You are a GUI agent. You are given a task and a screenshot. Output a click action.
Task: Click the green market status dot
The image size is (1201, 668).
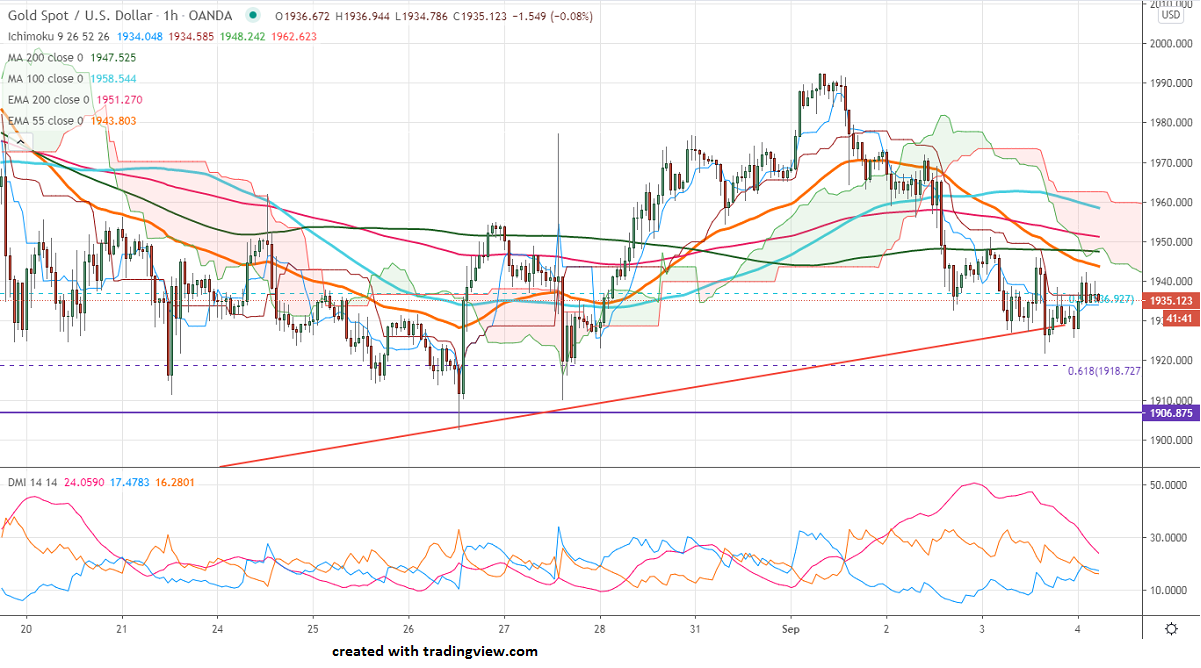(x=254, y=15)
